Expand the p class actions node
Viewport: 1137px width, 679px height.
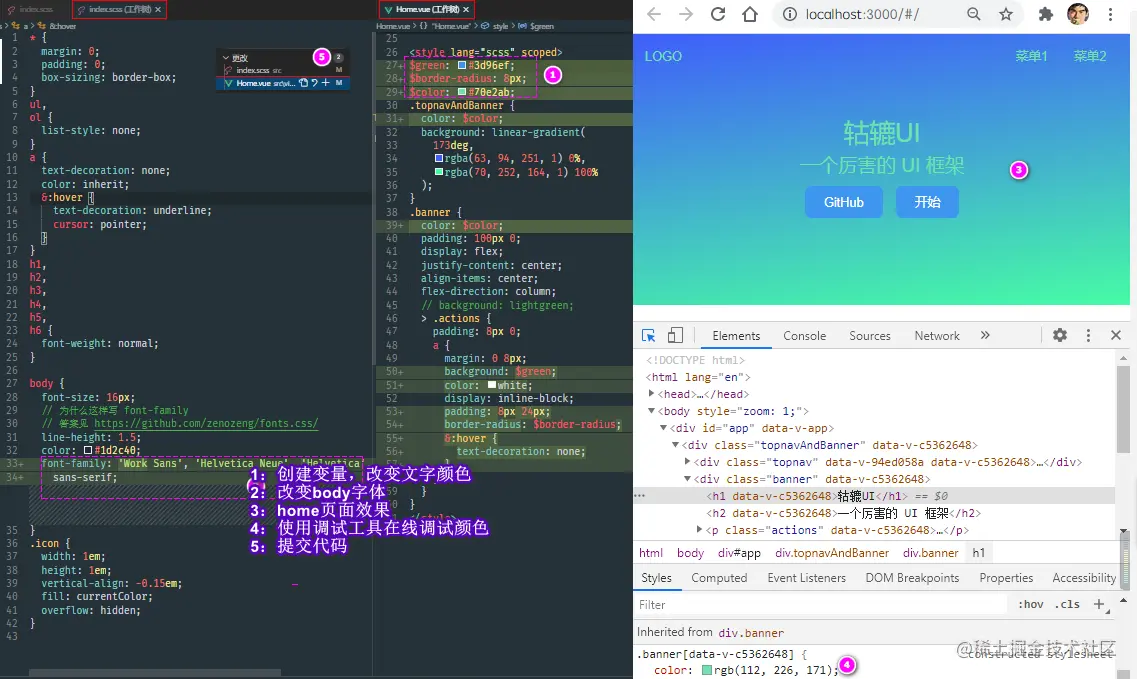[x=699, y=530]
